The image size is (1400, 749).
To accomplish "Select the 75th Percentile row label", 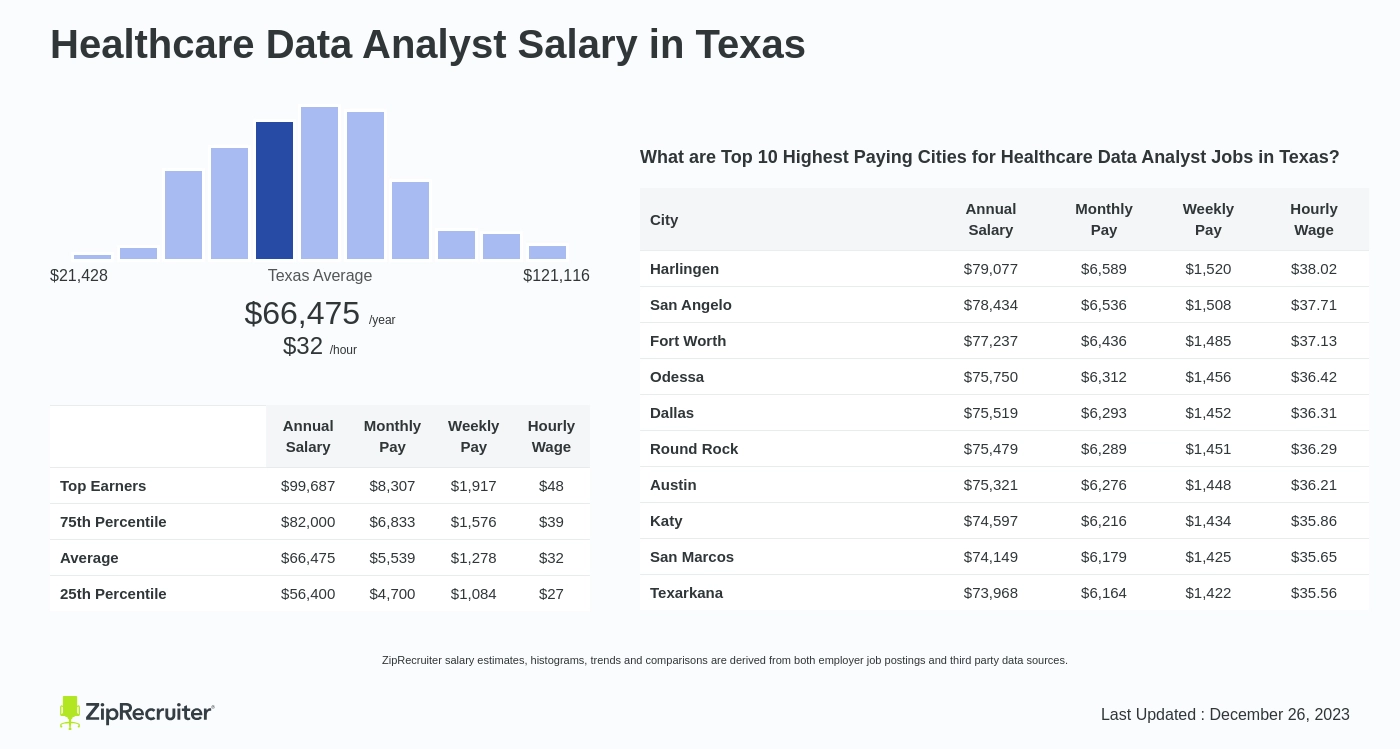I will pyautogui.click(x=113, y=521).
